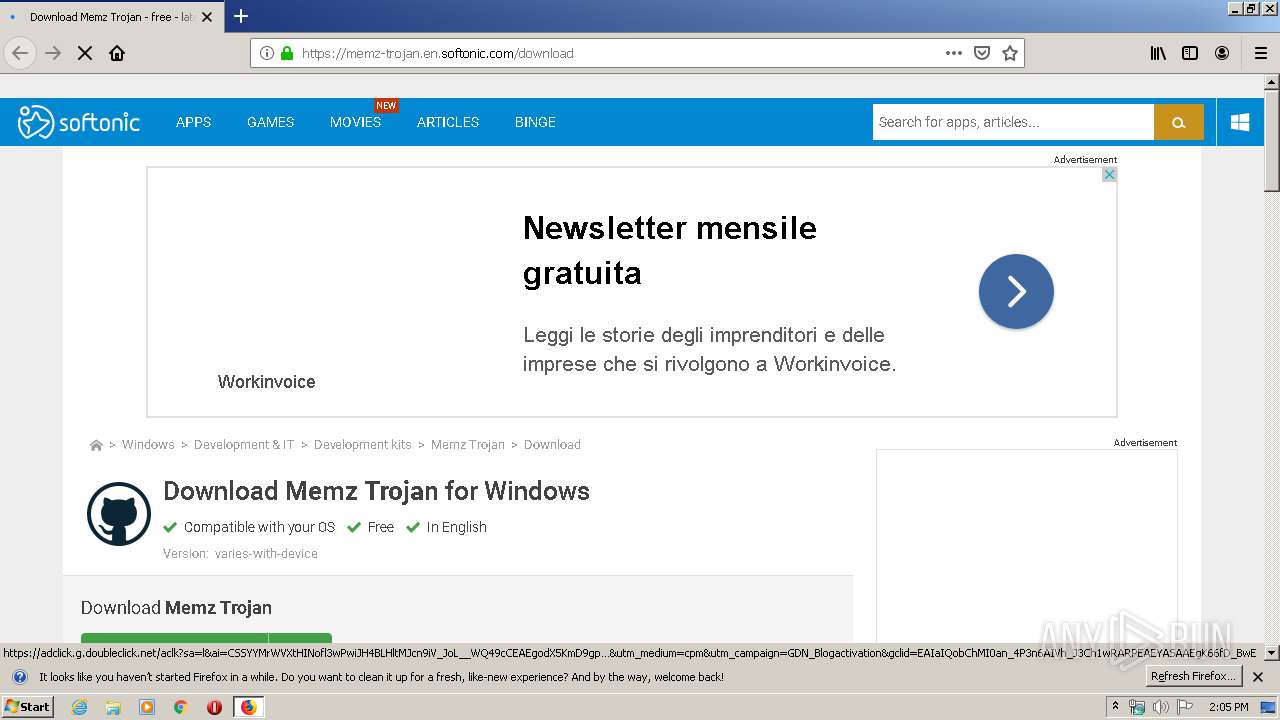
Task: Show hidden system tray icons
Action: click(x=1115, y=707)
